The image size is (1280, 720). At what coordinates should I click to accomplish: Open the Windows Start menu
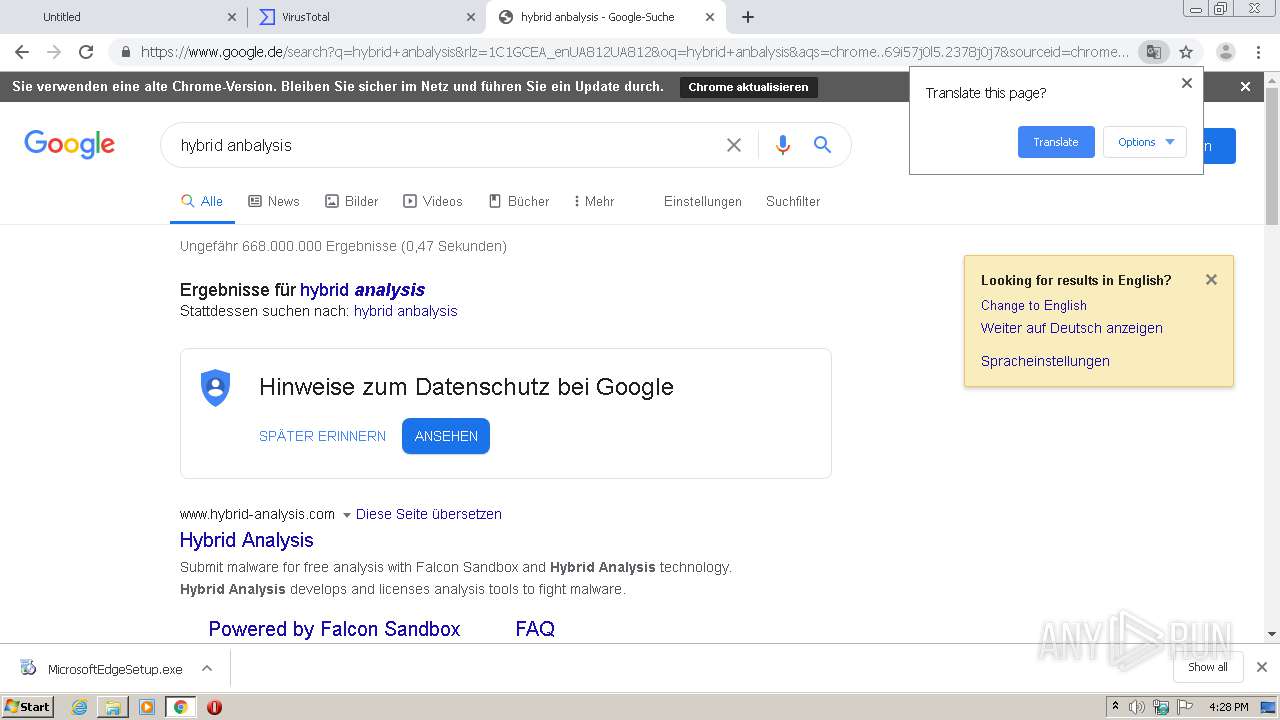[x=27, y=707]
